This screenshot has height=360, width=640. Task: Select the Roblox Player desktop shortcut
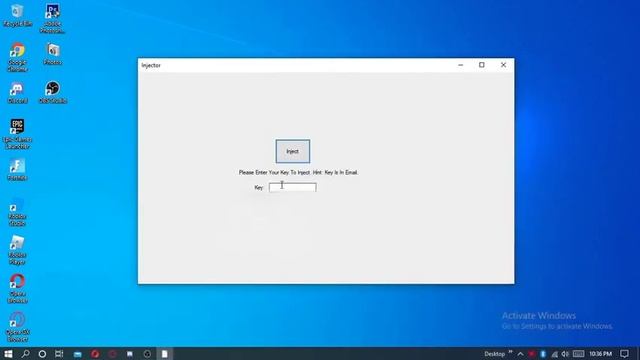coord(17,251)
